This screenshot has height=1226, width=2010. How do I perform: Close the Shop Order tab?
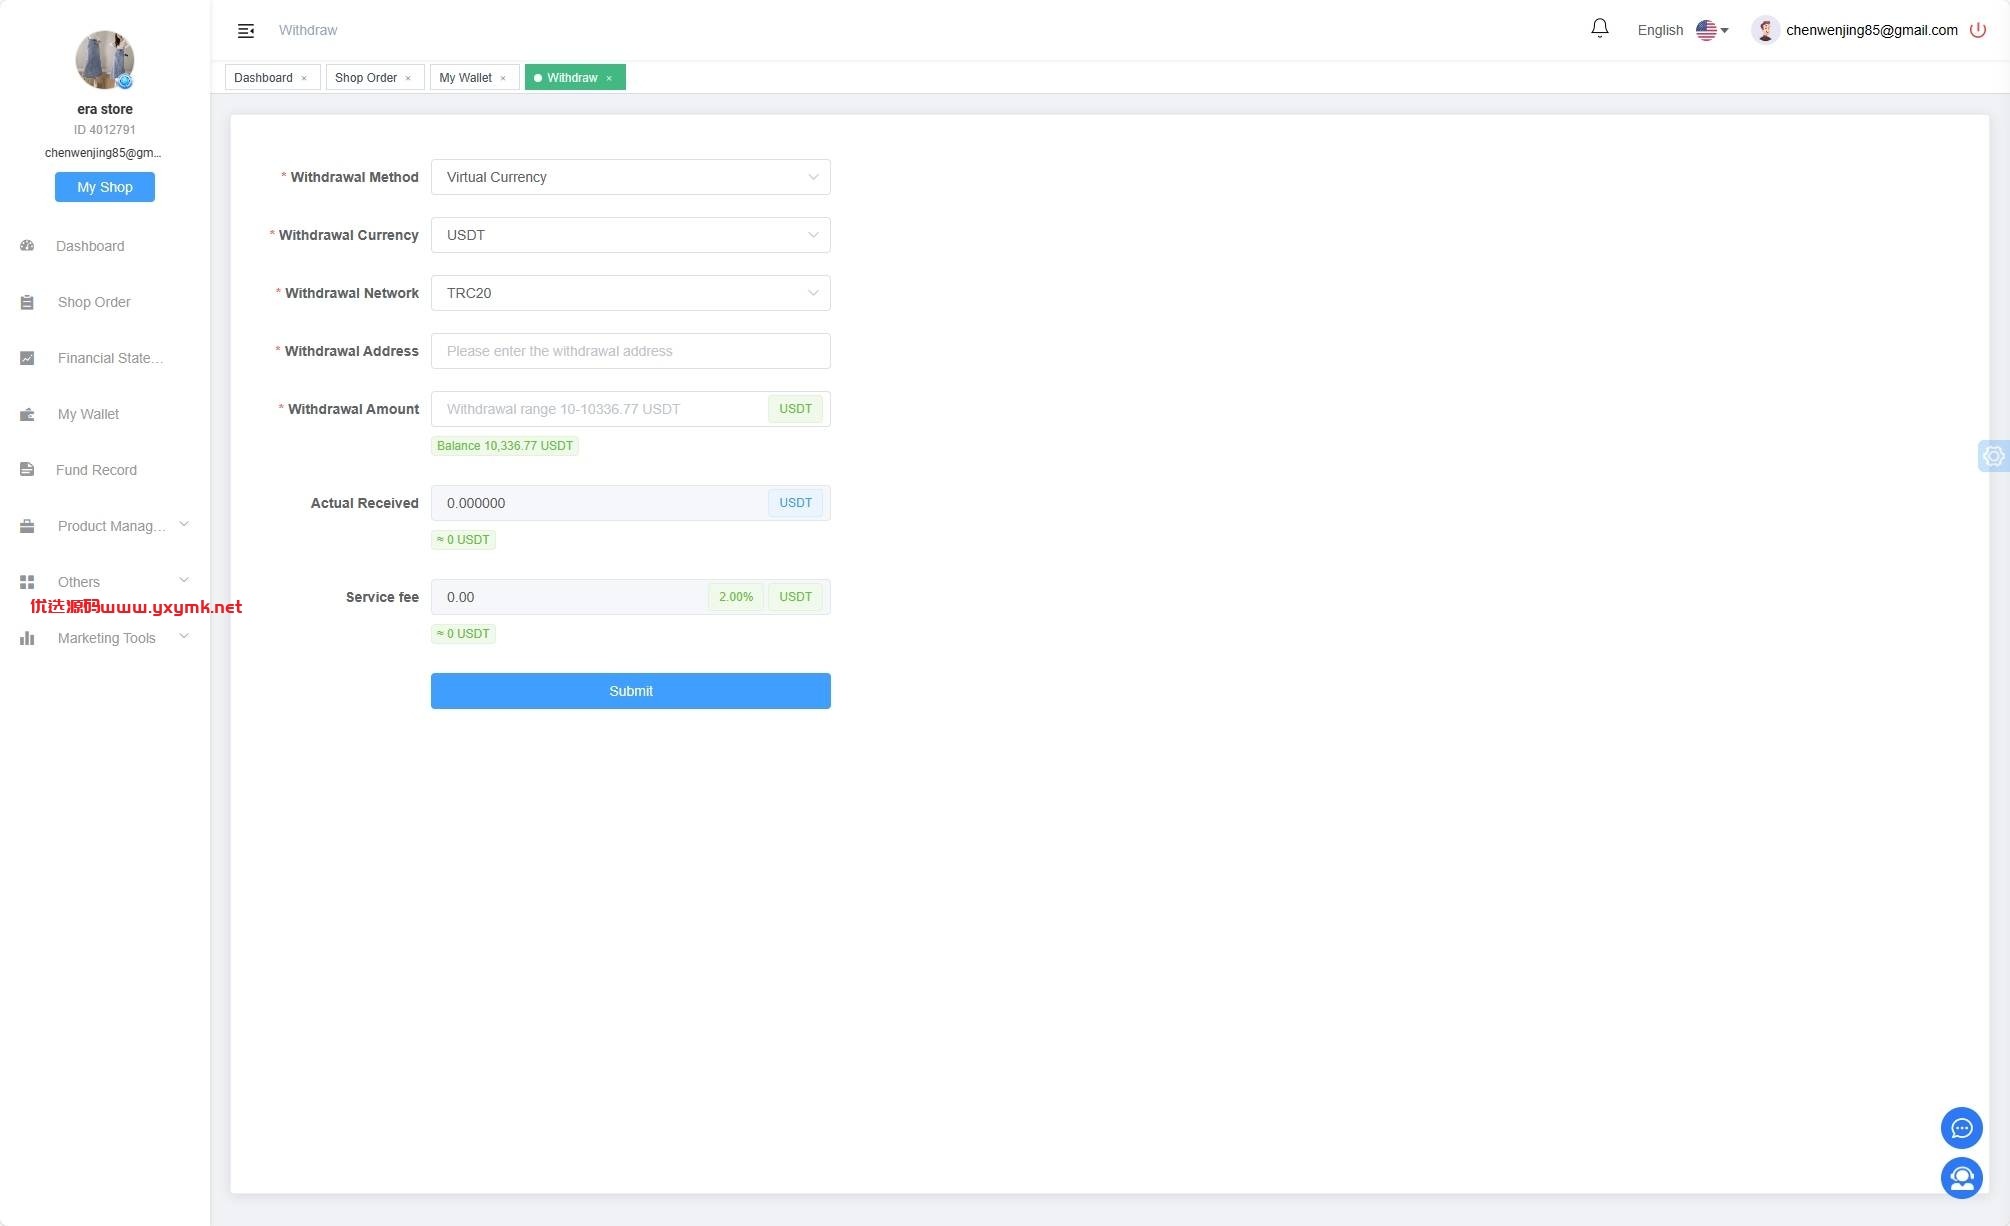[408, 78]
